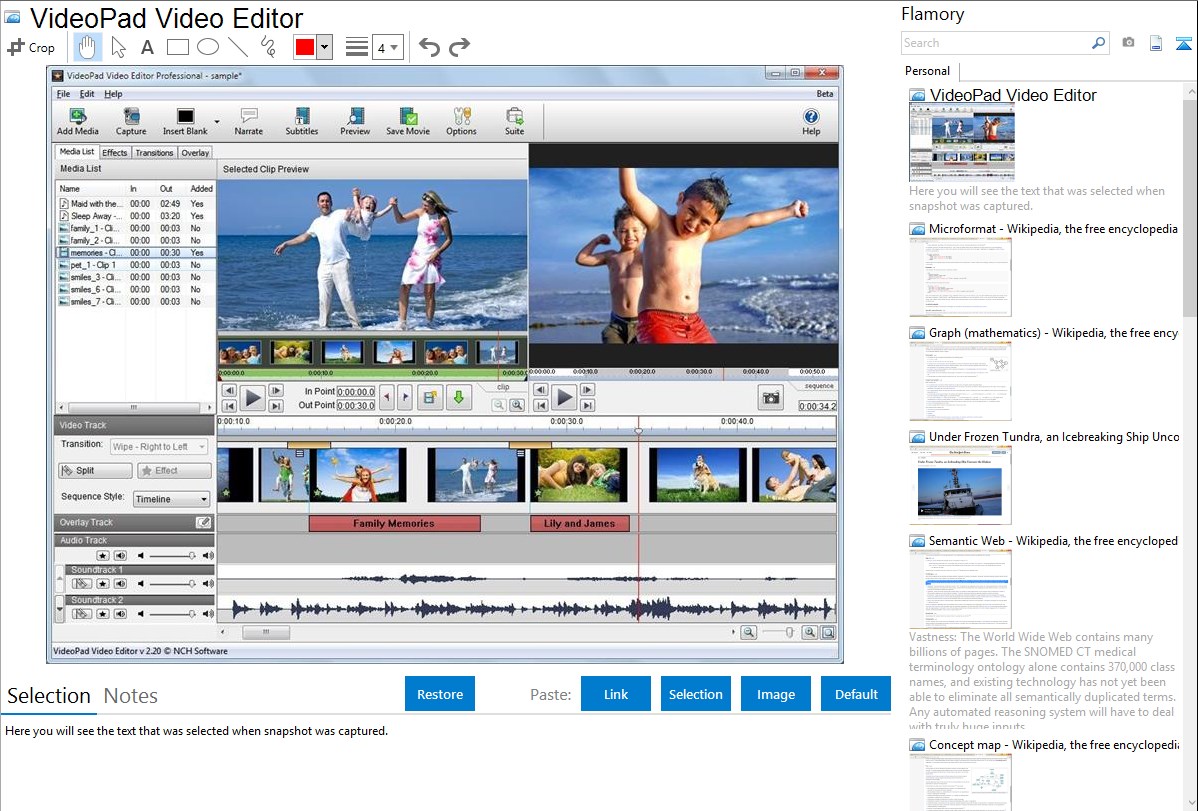The width and height of the screenshot is (1198, 811).
Task: Redo the last annotation
Action: point(459,47)
